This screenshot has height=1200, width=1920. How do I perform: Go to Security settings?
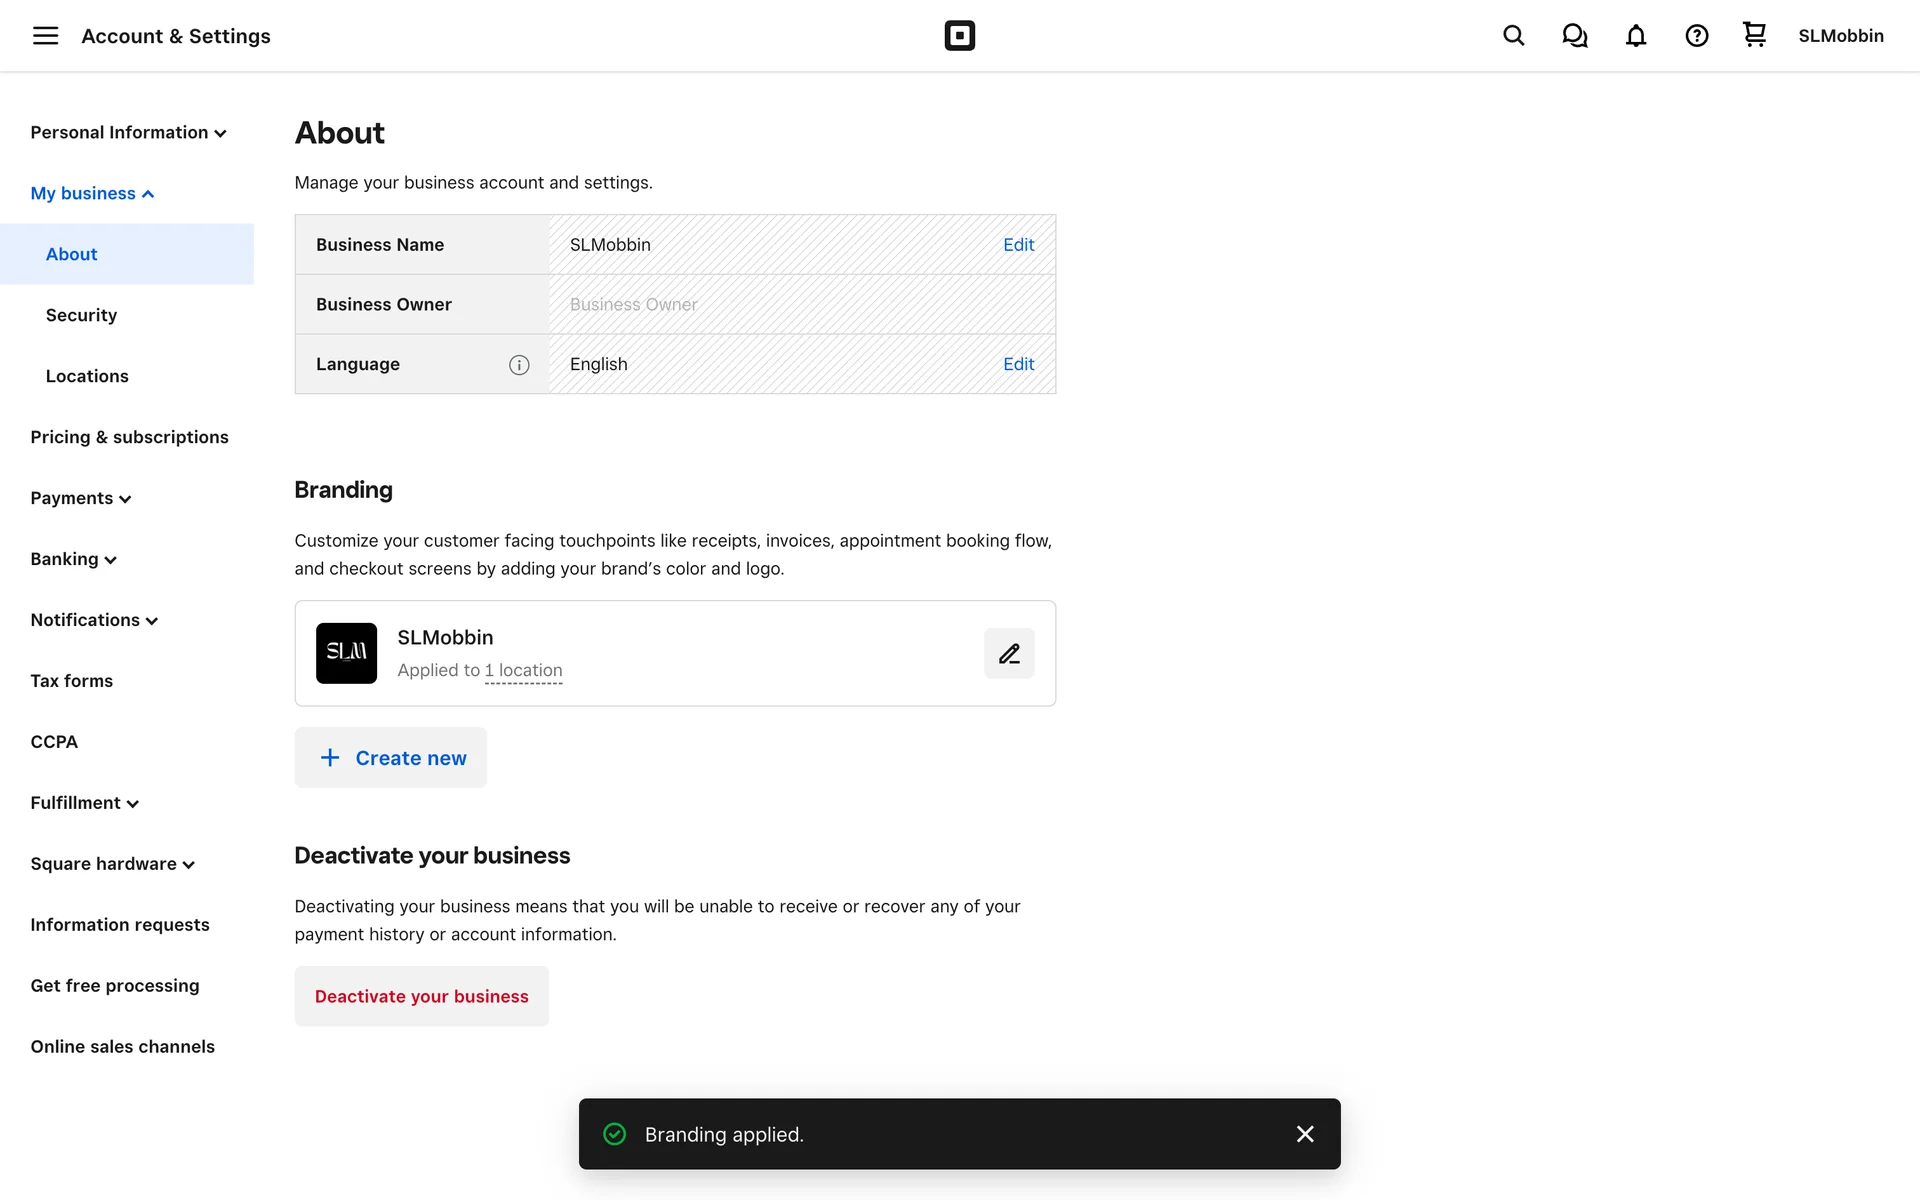(x=81, y=315)
